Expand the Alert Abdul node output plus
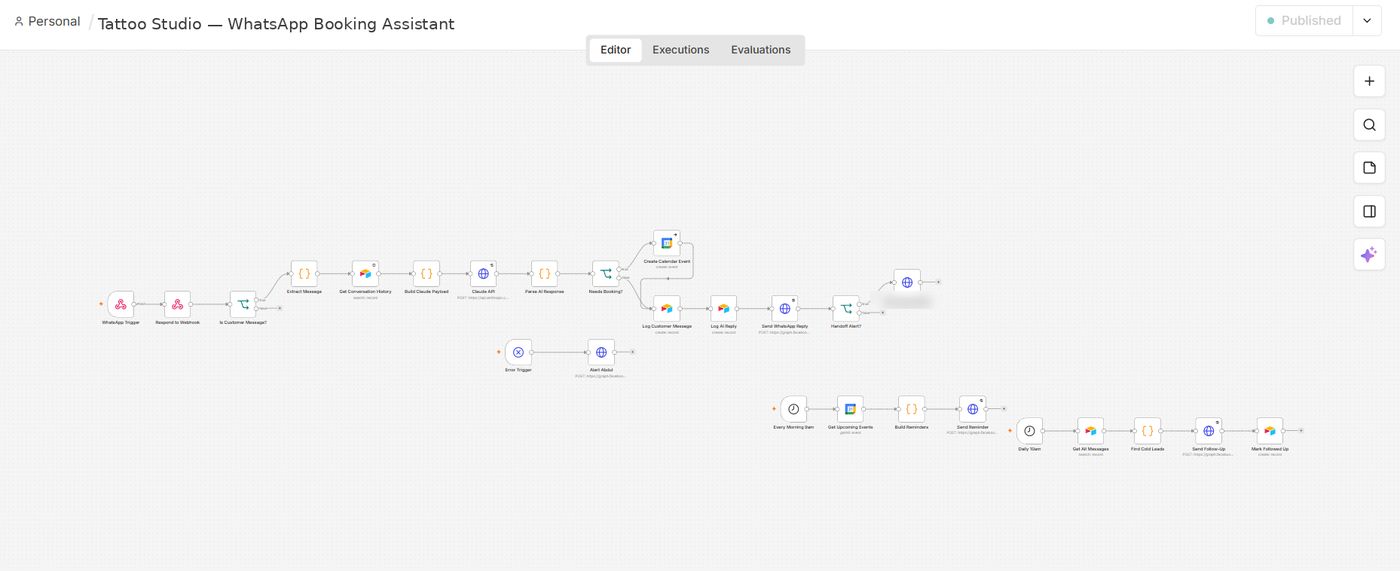The image size is (1400, 571). tap(632, 352)
